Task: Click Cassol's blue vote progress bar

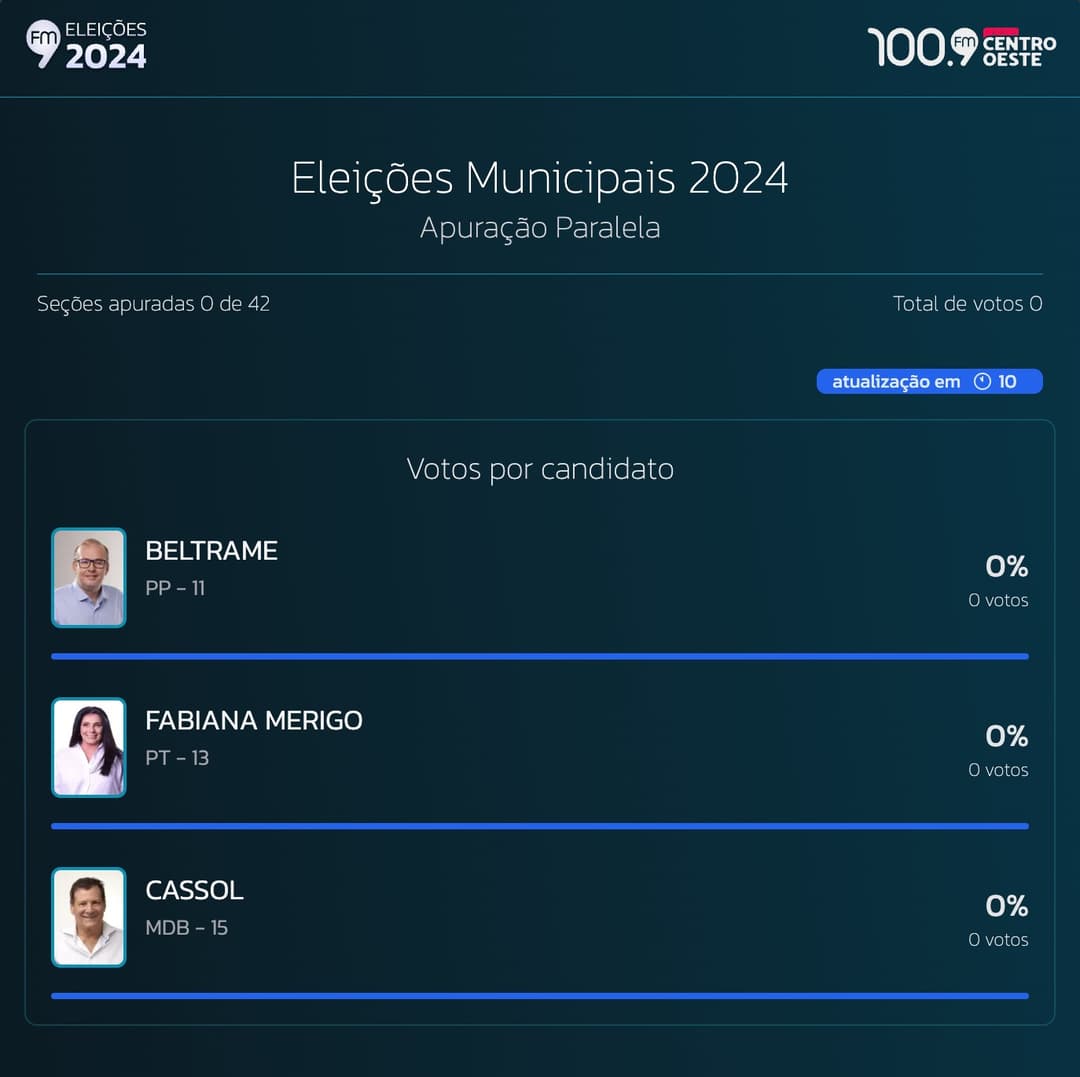Action: 540,996
